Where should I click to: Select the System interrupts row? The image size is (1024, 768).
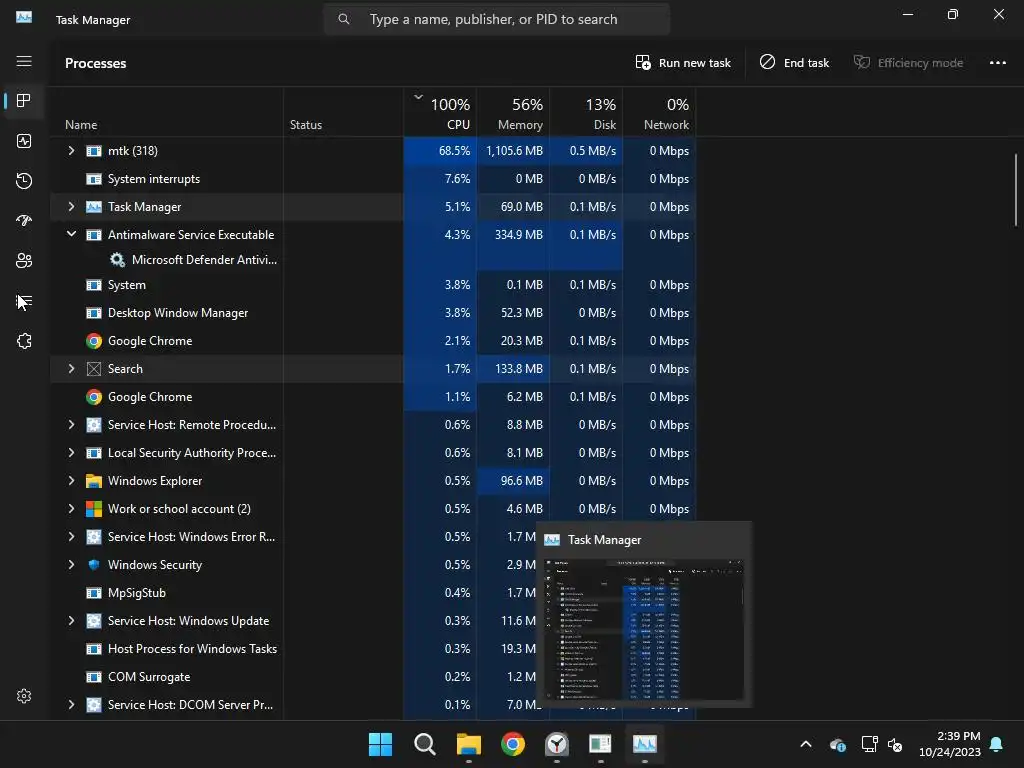[373, 179]
